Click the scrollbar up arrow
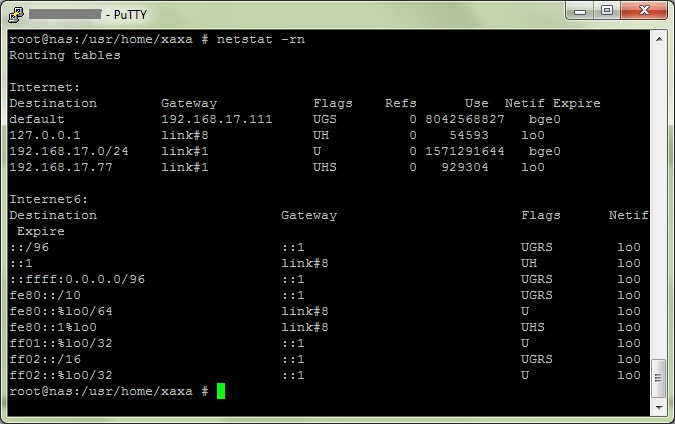This screenshot has width=675, height=424. point(659,39)
